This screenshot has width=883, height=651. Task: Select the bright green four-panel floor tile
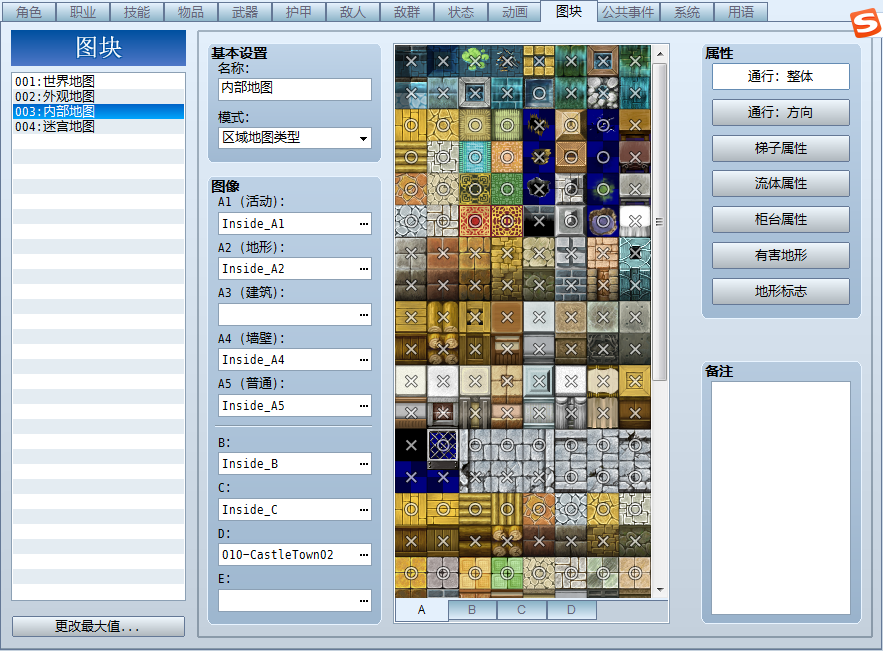[x=507, y=573]
